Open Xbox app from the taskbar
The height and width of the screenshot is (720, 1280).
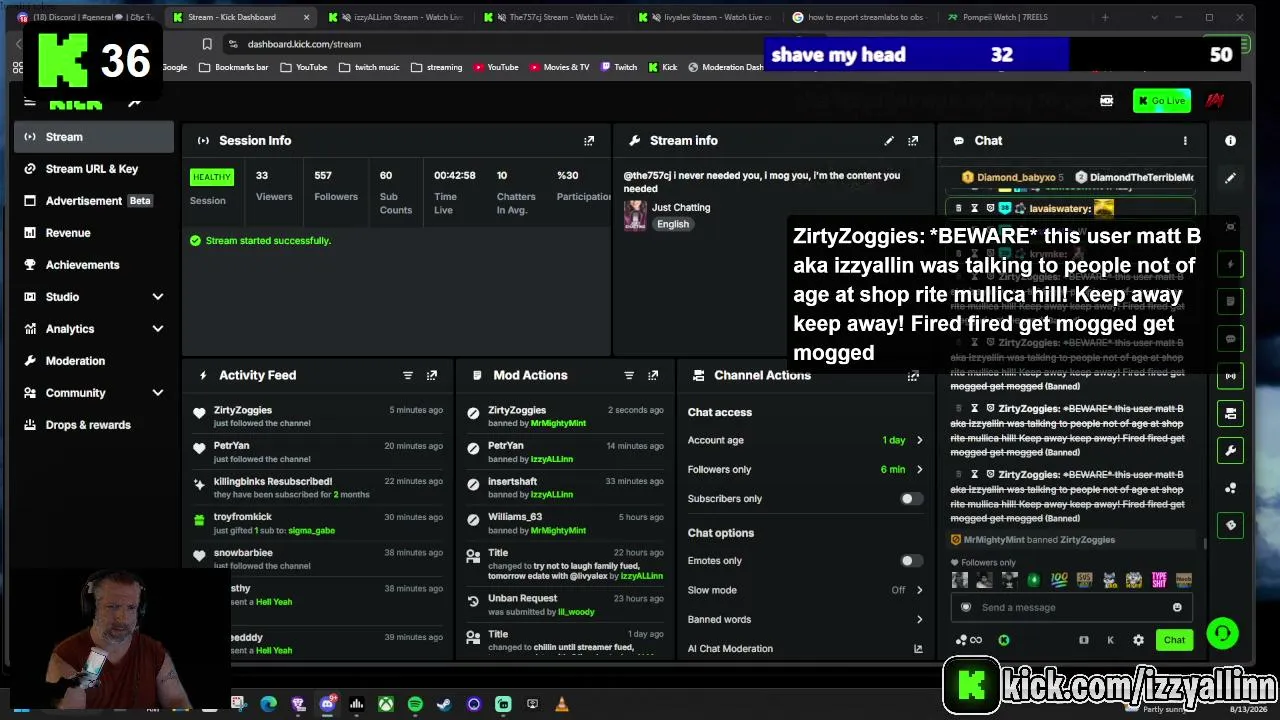tap(385, 704)
